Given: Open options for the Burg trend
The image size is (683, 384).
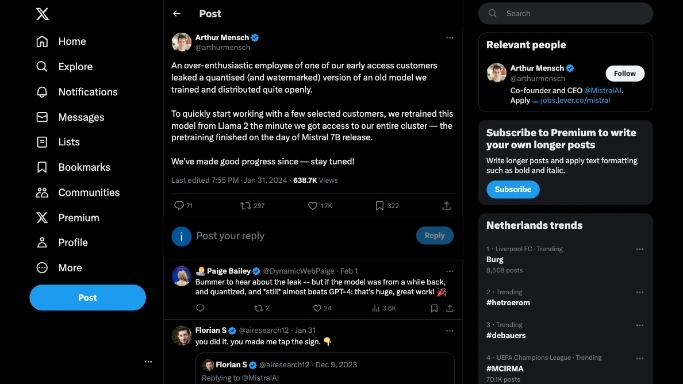Looking at the screenshot, I should point(639,249).
